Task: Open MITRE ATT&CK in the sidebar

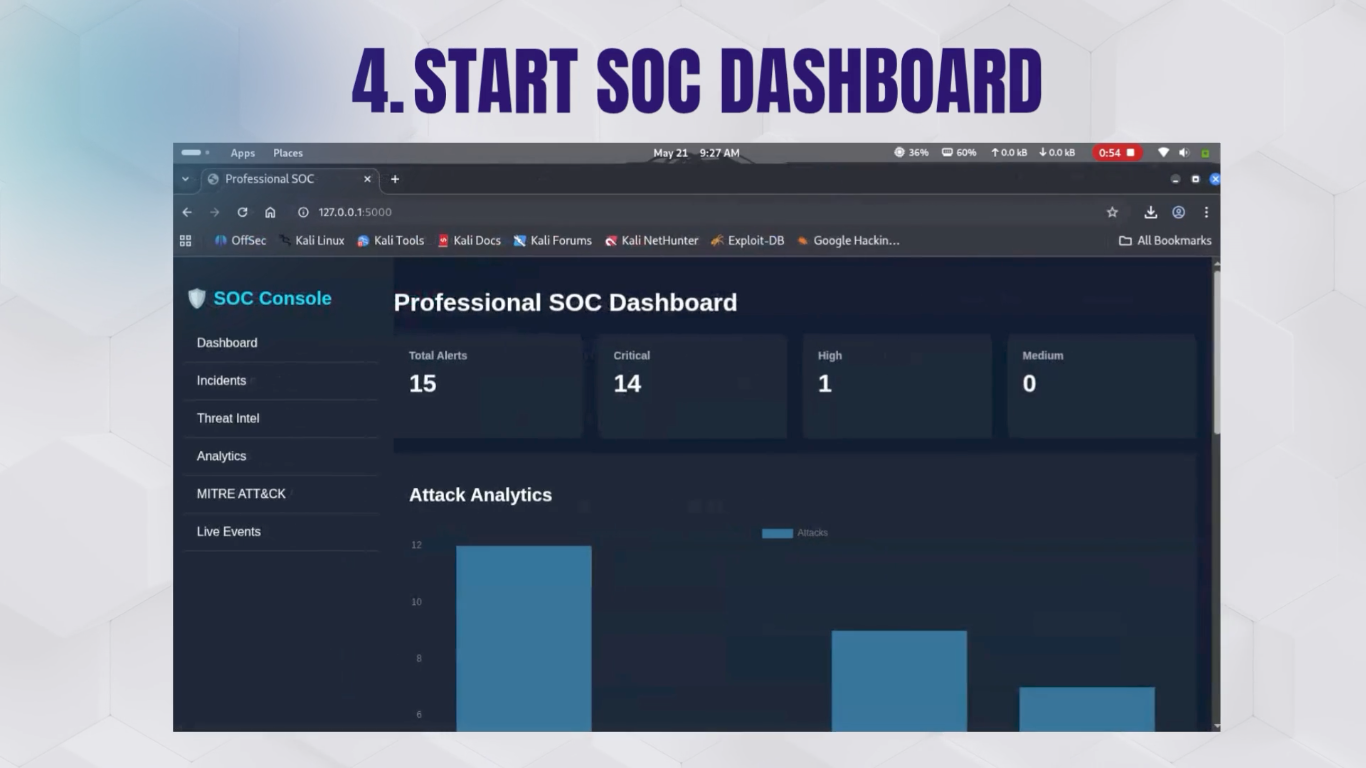Action: point(241,494)
